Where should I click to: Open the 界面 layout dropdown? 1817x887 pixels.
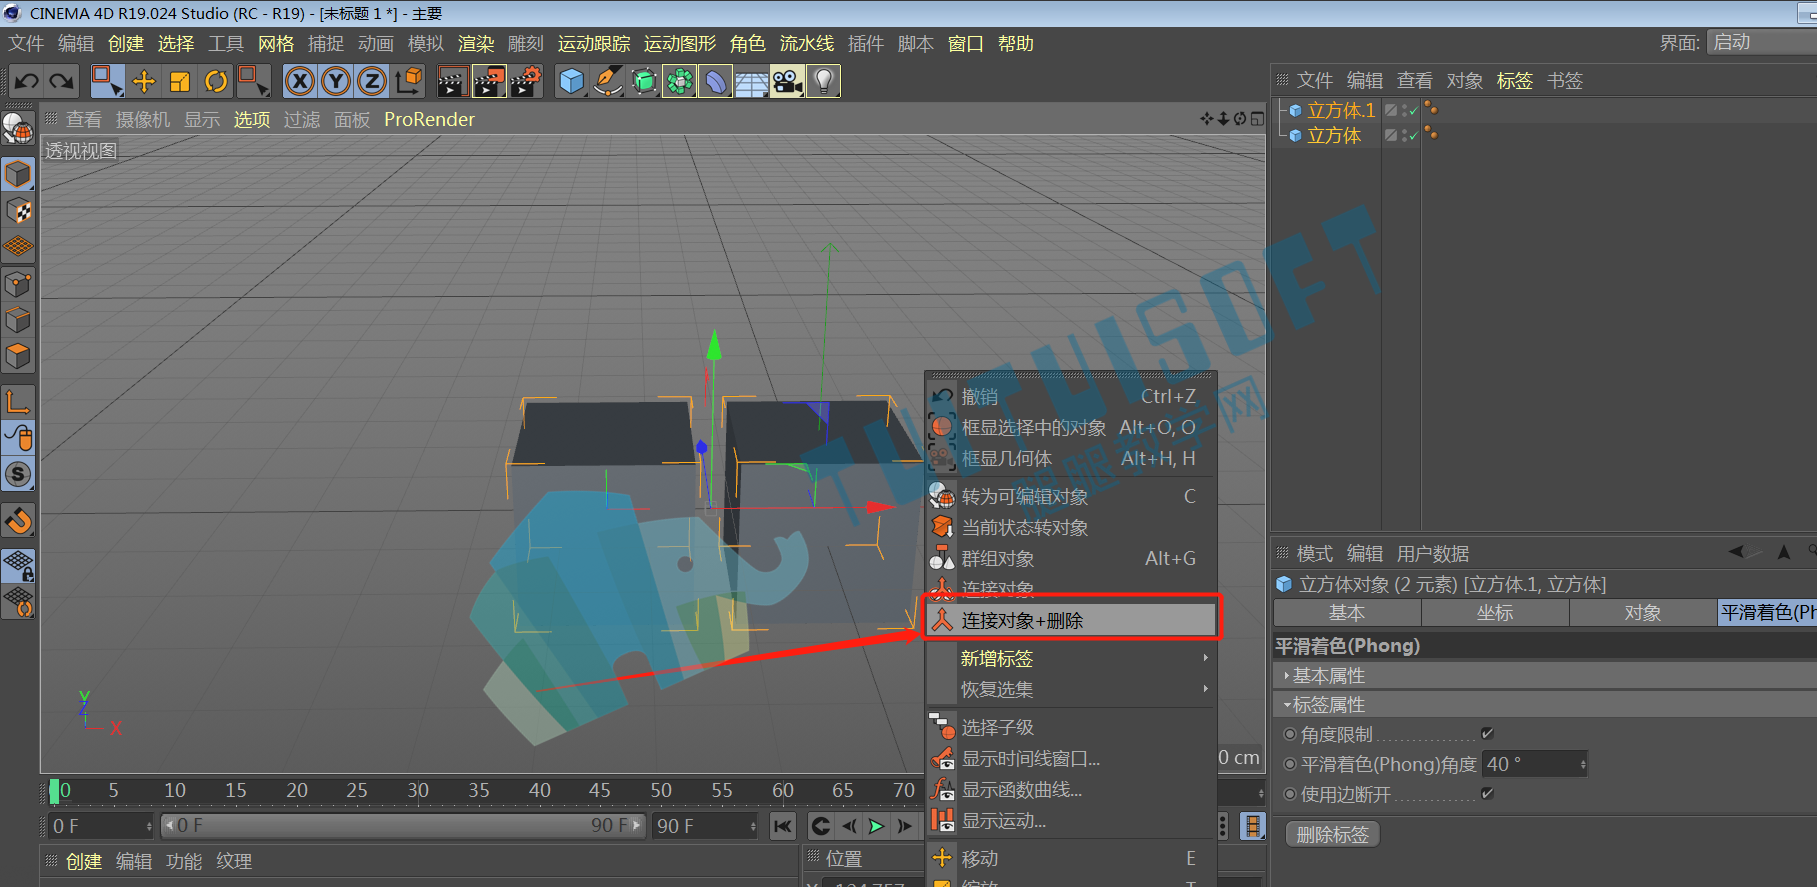[1761, 42]
